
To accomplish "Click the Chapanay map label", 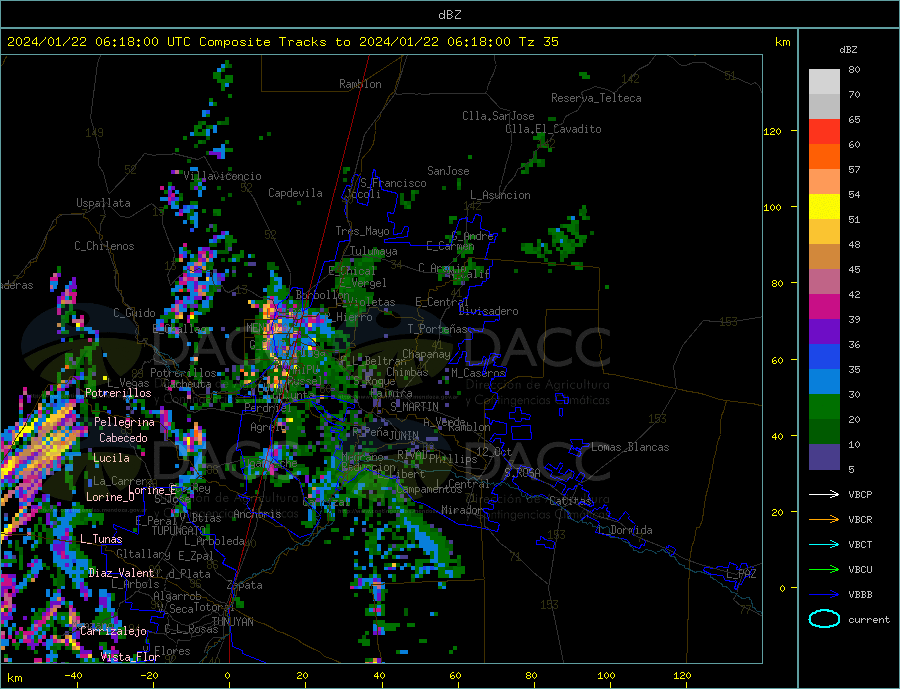I will pyautogui.click(x=426, y=354).
